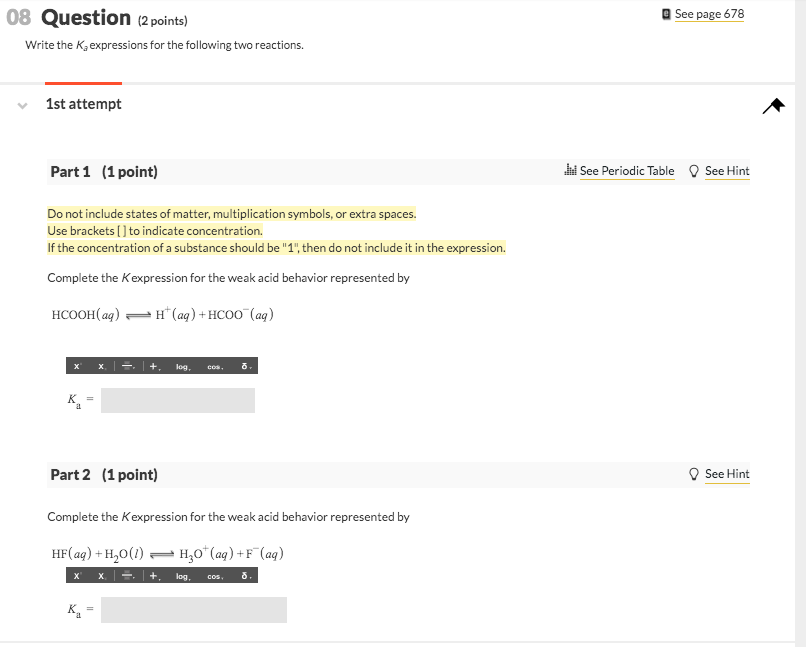Open delta symbols menu in Part 2 toolbar
The image size is (806, 647).
click(246, 576)
